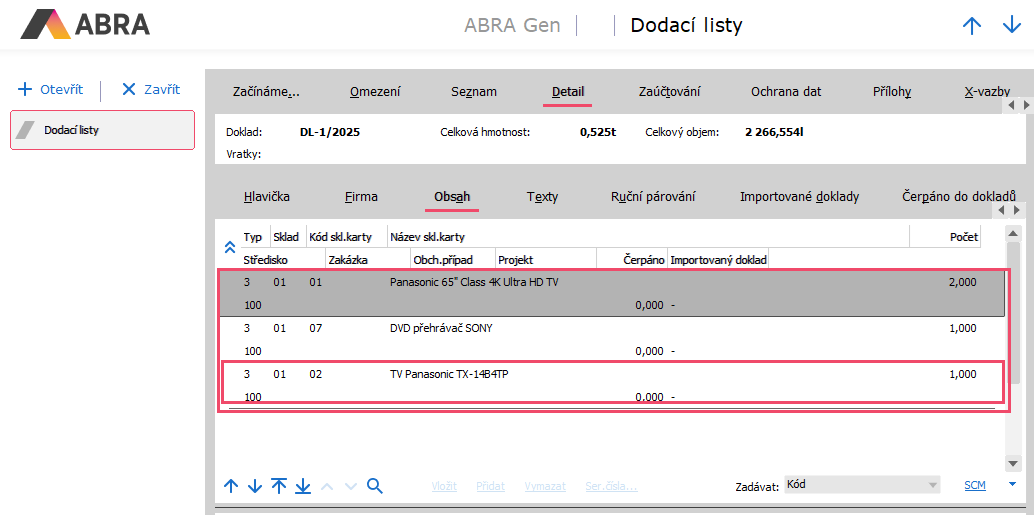Screen dimensions: 1034x515
Task: Select row DVD přehrávač SONY
Action: [611, 339]
